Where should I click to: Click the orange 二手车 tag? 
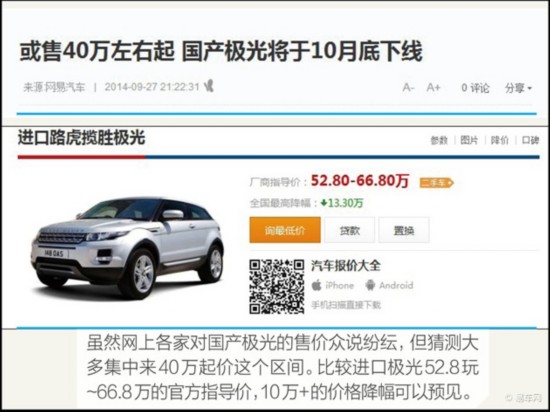pyautogui.click(x=437, y=182)
